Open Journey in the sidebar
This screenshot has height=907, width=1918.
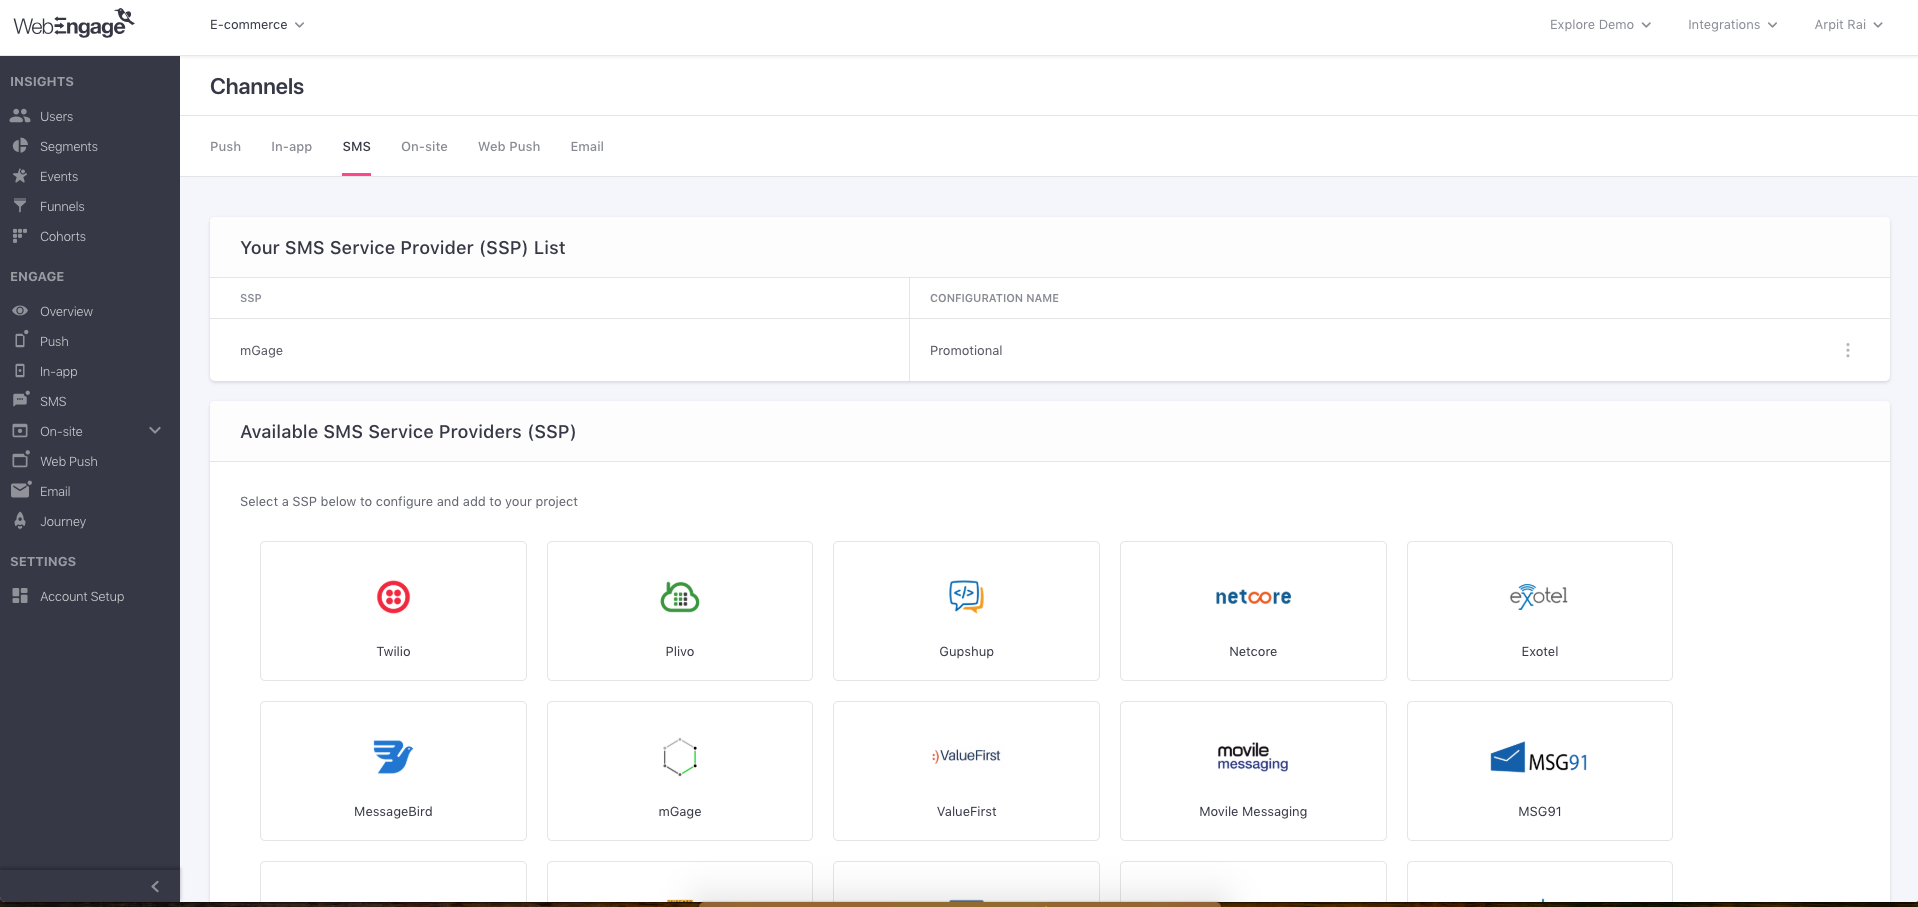(x=63, y=522)
